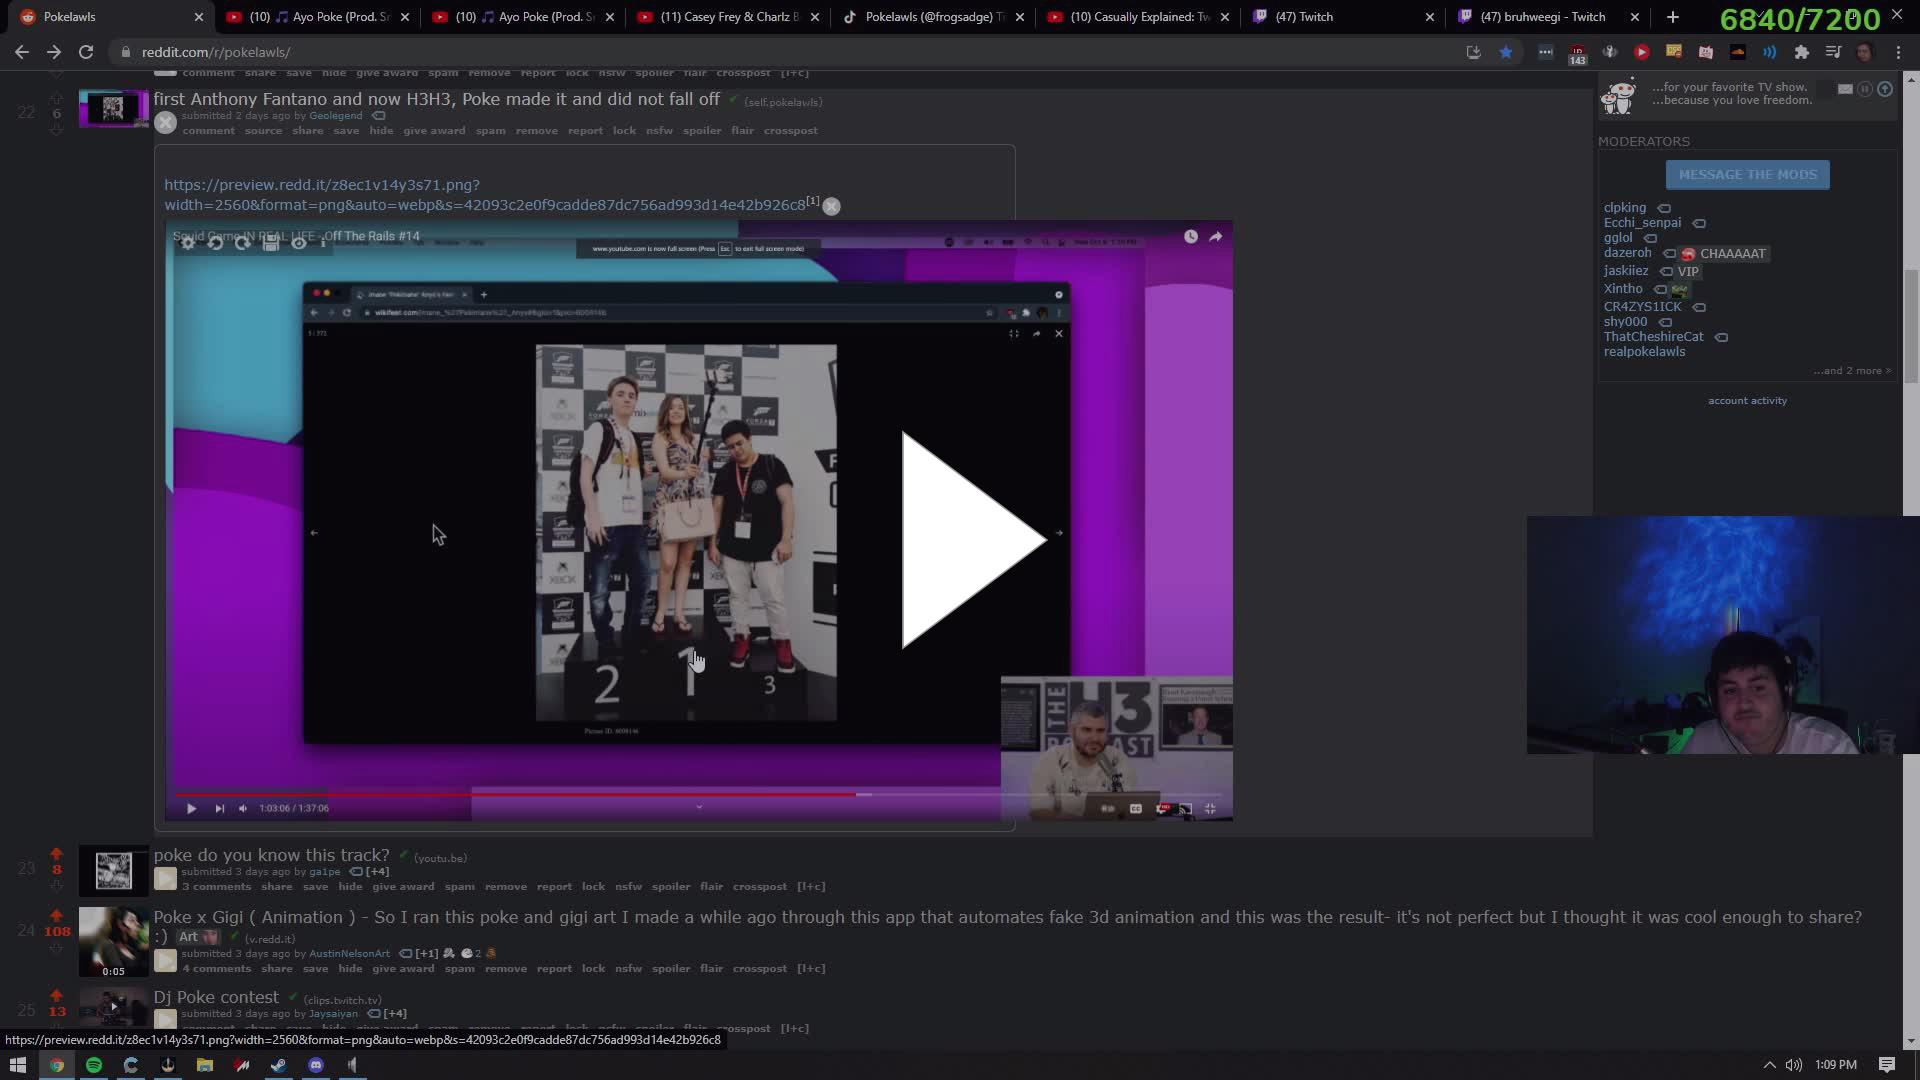This screenshot has height=1080, width=1920.
Task: Click the MESSAGE THE MODS button
Action: pyautogui.click(x=1747, y=174)
